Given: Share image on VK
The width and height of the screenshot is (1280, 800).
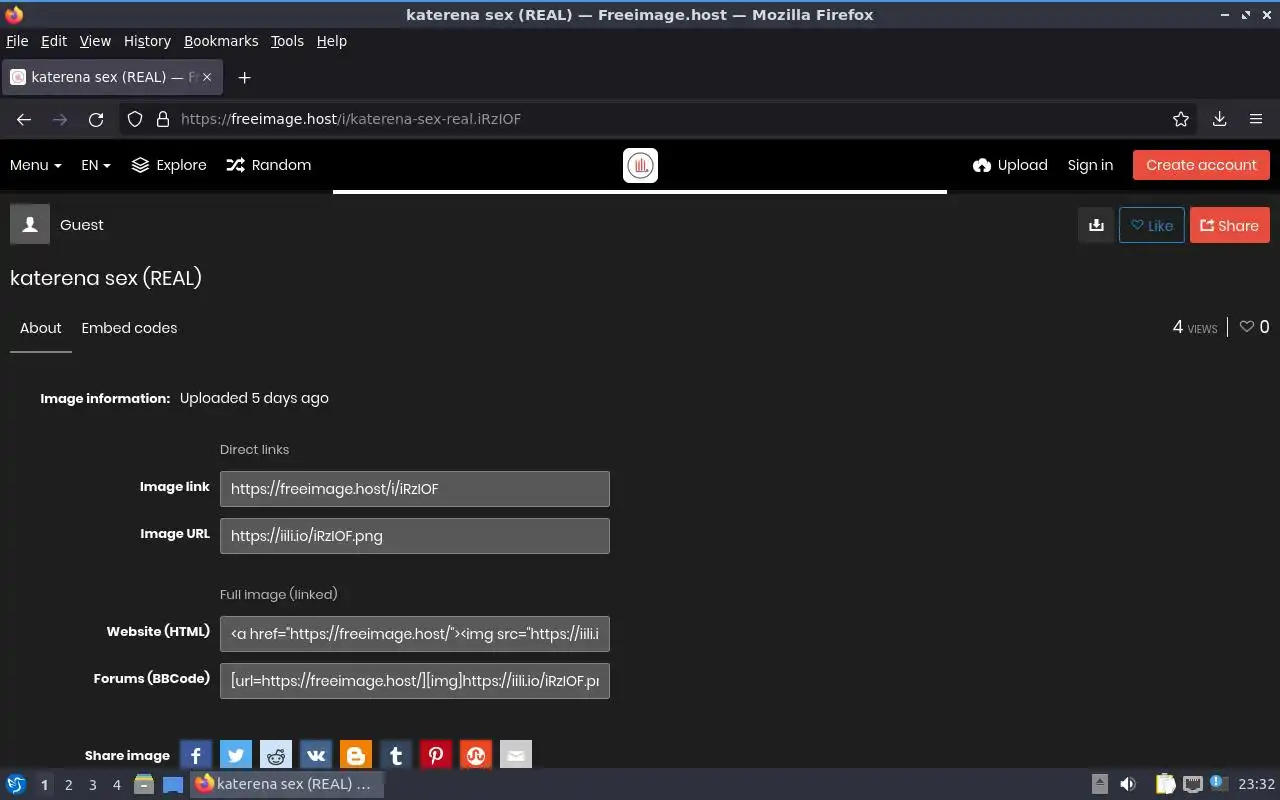Looking at the screenshot, I should tap(316, 756).
